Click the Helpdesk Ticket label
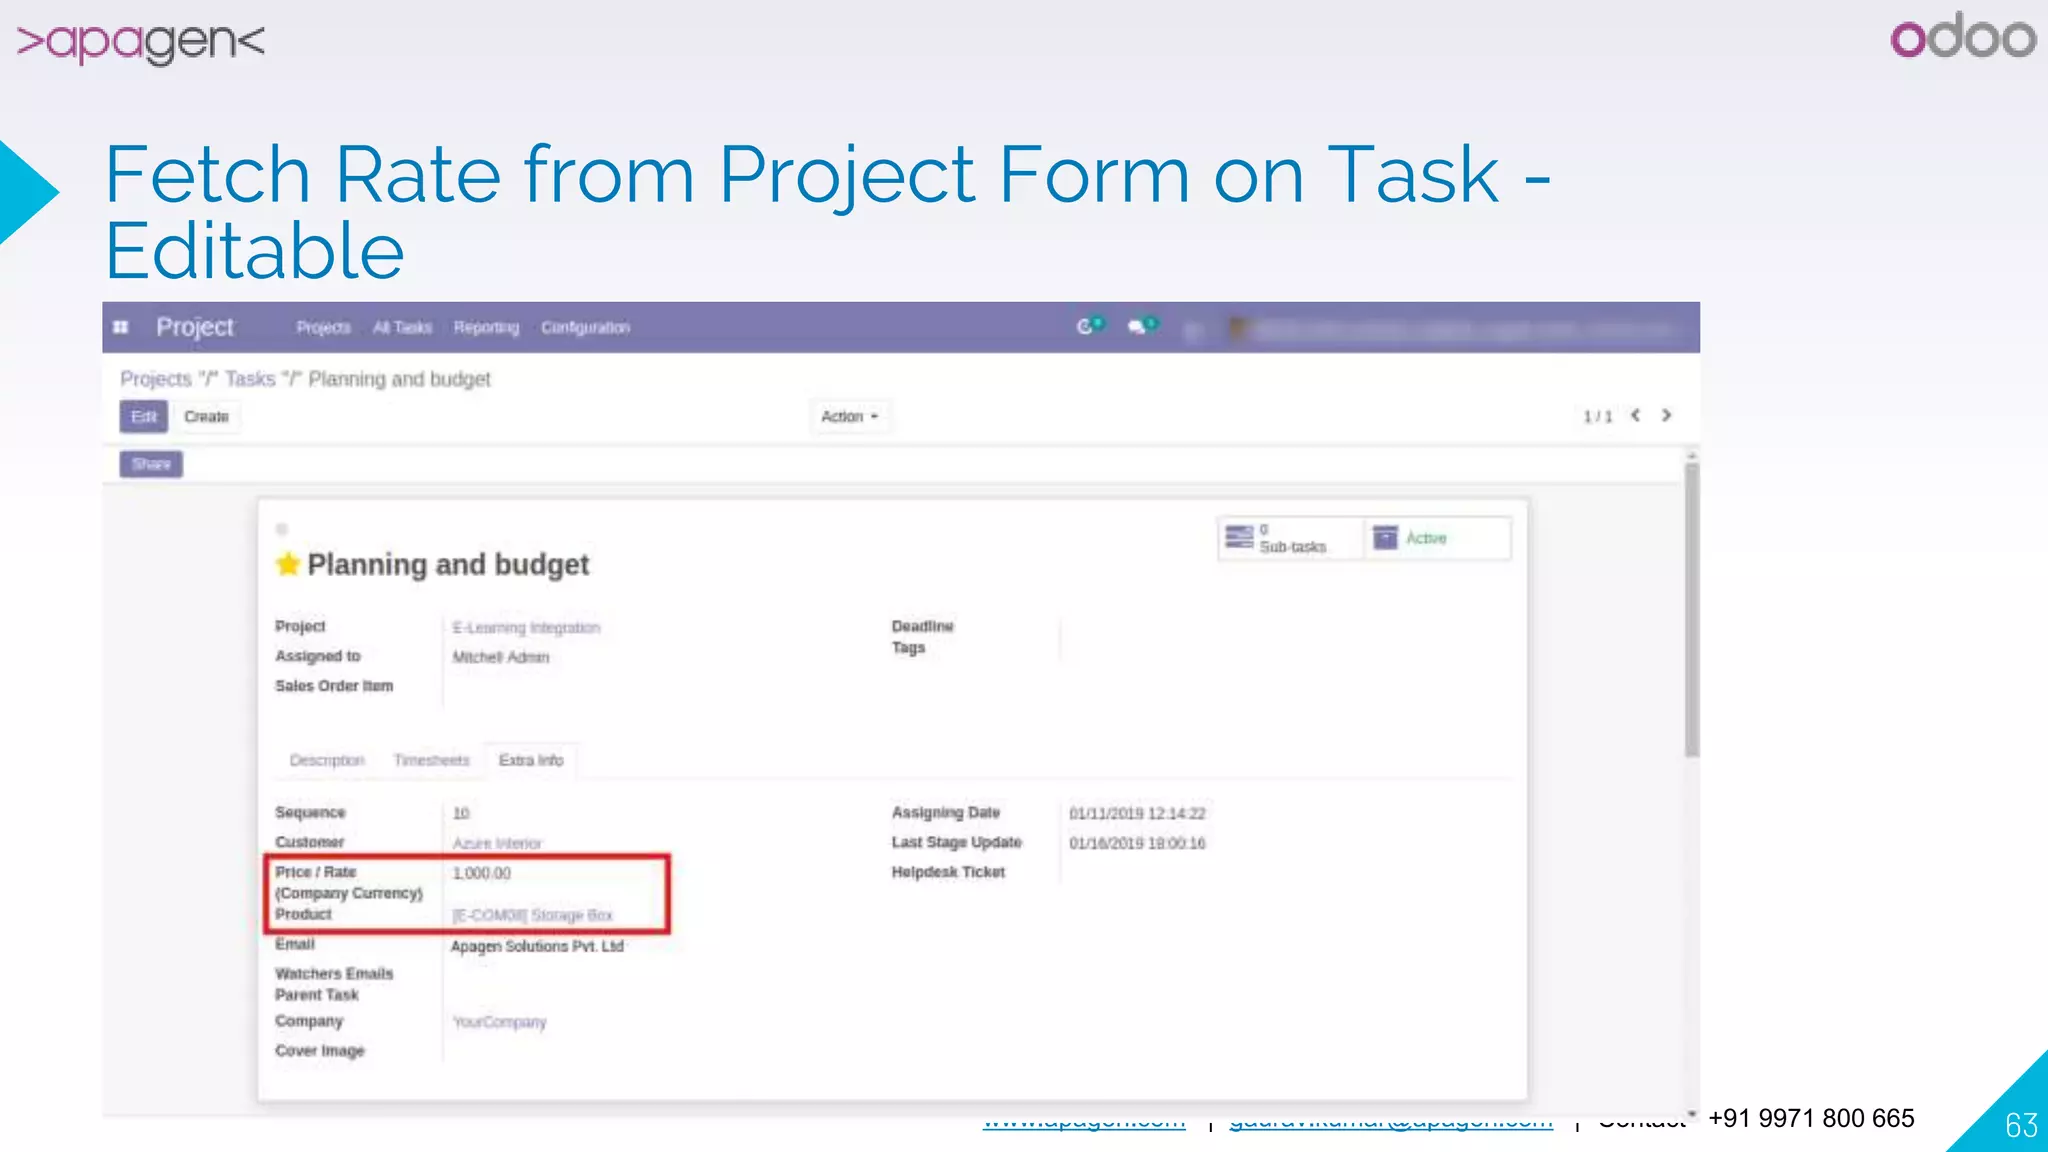The height and width of the screenshot is (1152, 2048). point(948,873)
